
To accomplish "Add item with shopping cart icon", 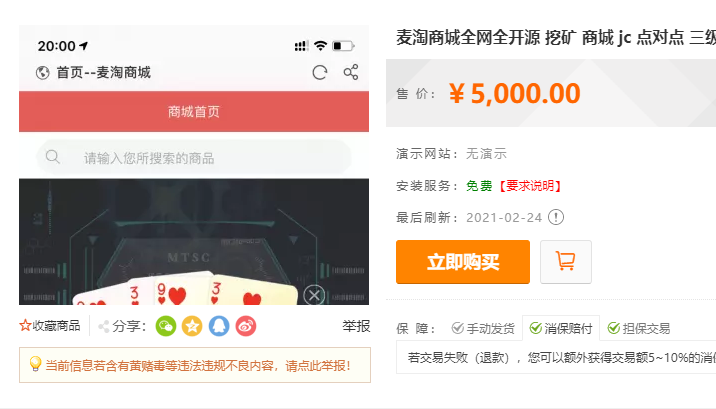I will pos(566,262).
